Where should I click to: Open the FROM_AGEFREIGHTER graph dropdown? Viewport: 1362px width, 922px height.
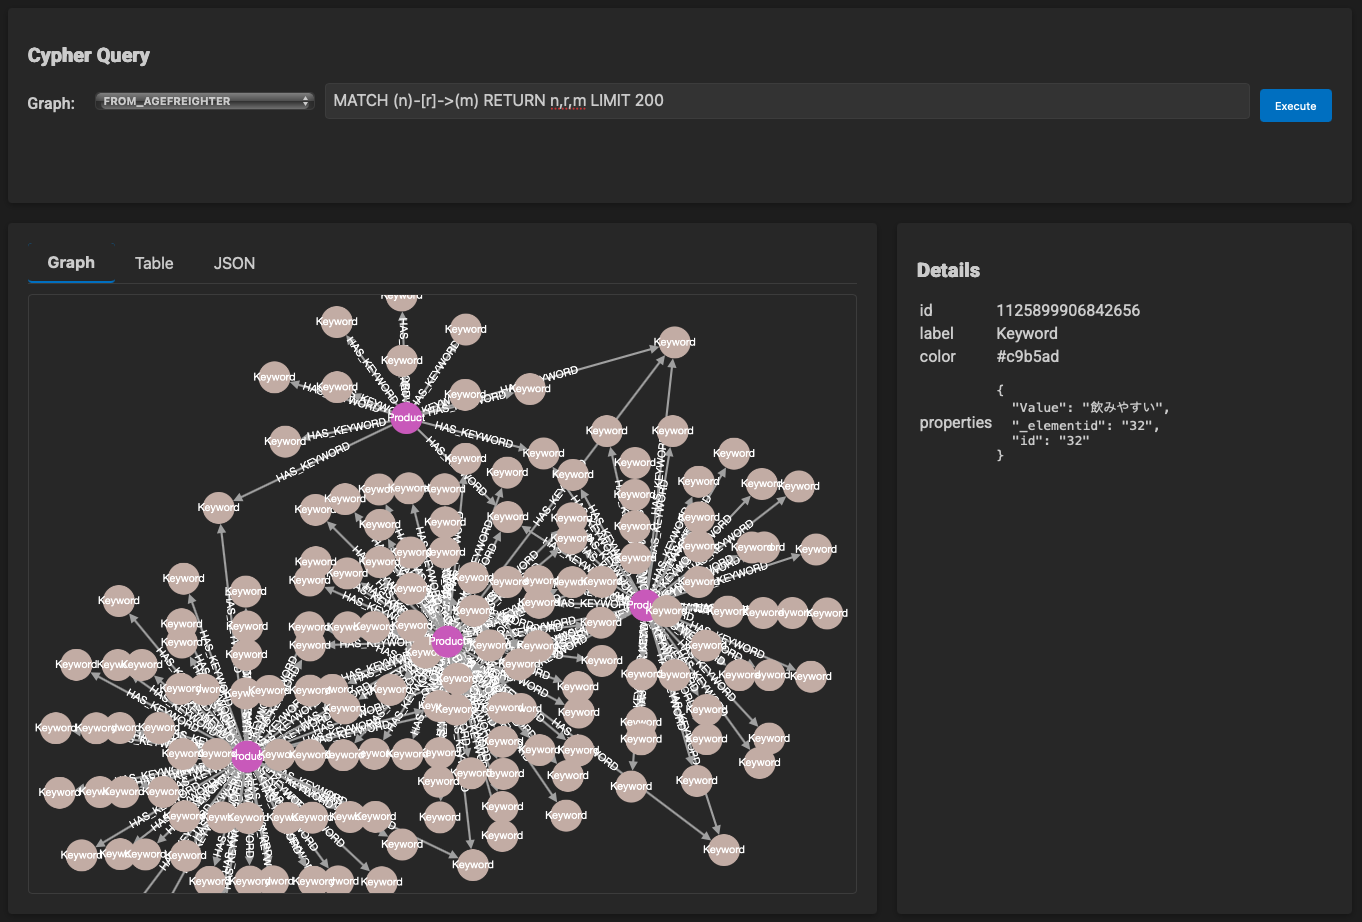click(x=205, y=101)
